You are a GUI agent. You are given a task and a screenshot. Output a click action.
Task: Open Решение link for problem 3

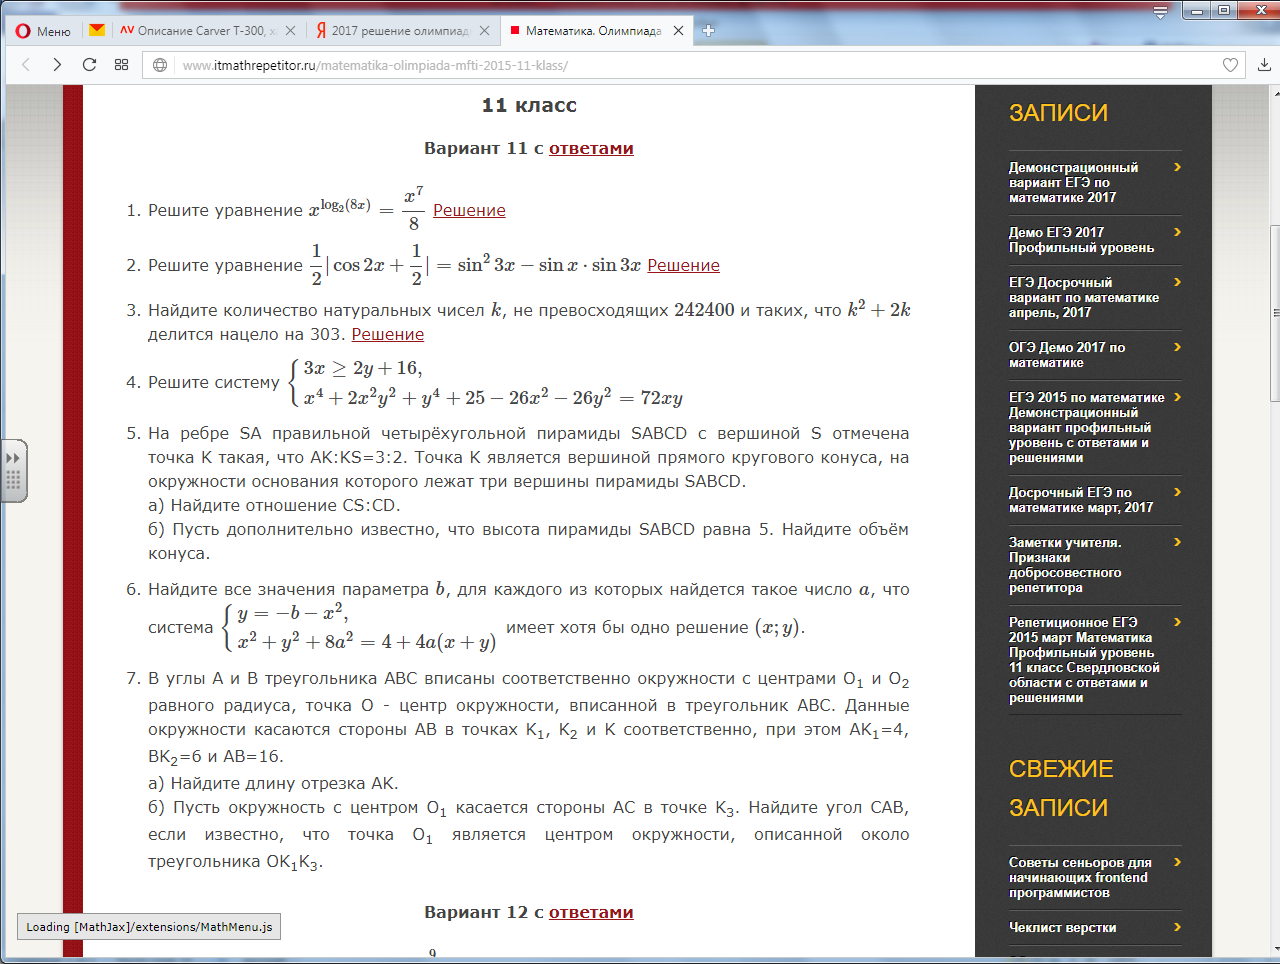[388, 334]
